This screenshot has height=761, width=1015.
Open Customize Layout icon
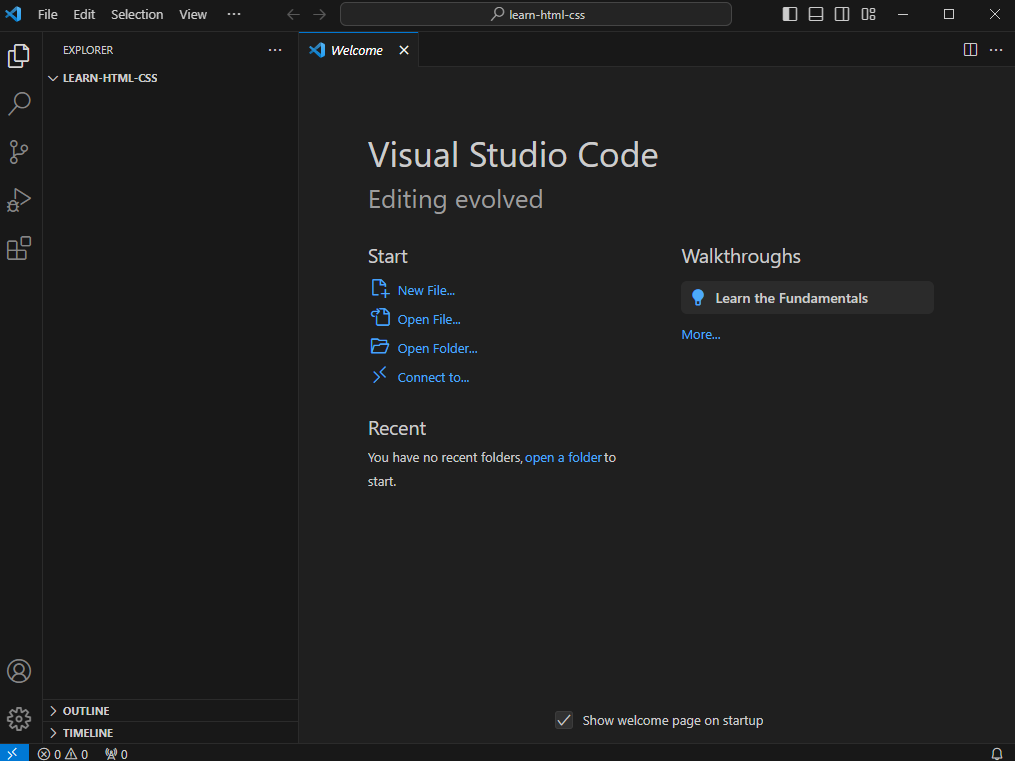(x=869, y=14)
